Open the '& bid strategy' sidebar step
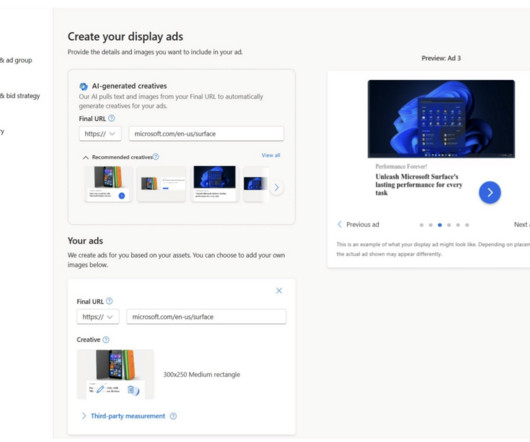The height and width of the screenshot is (442, 530). [20, 96]
